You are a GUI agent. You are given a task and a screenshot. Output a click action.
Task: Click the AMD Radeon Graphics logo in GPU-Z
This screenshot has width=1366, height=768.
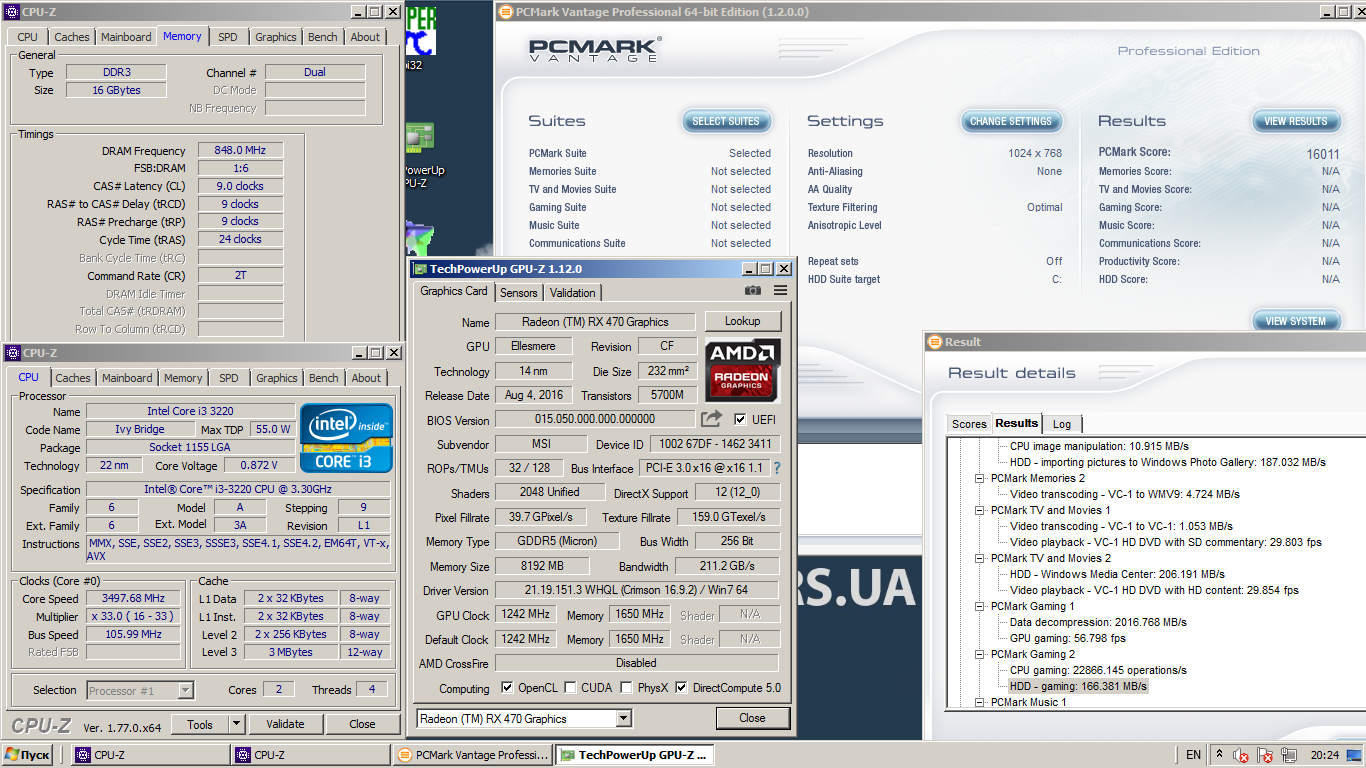tap(743, 370)
